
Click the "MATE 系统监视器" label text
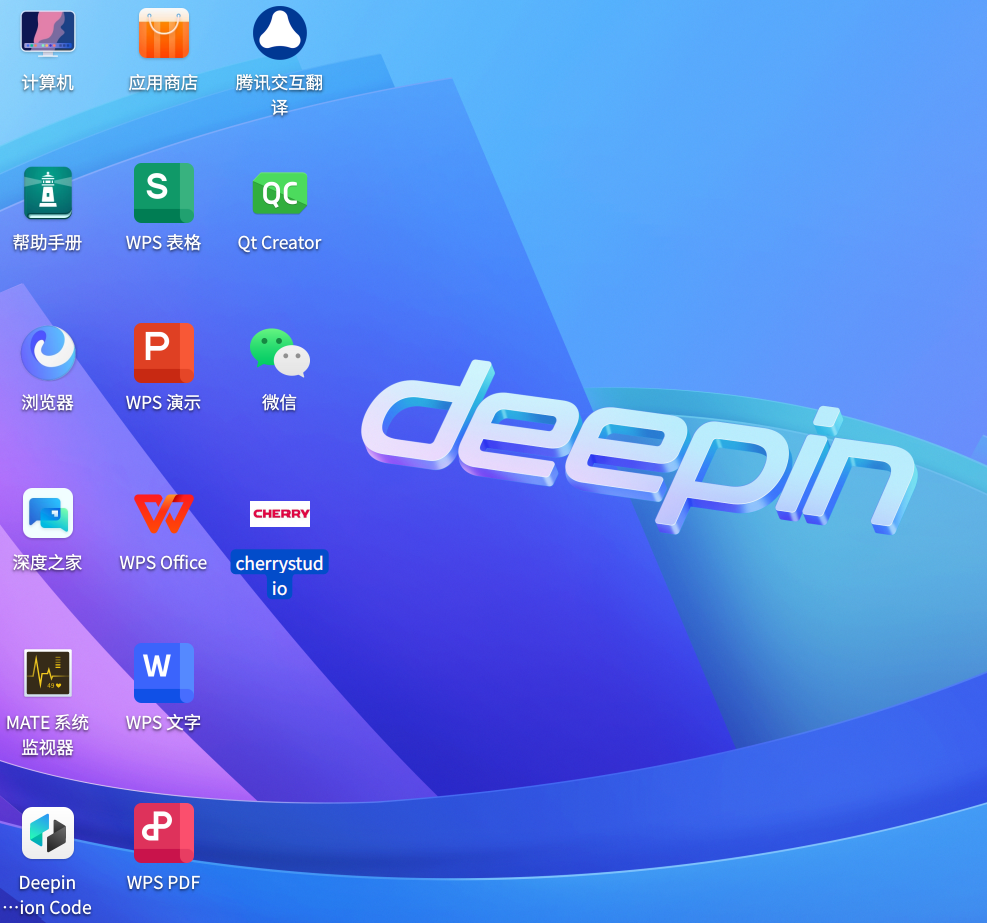pyautogui.click(x=48, y=735)
